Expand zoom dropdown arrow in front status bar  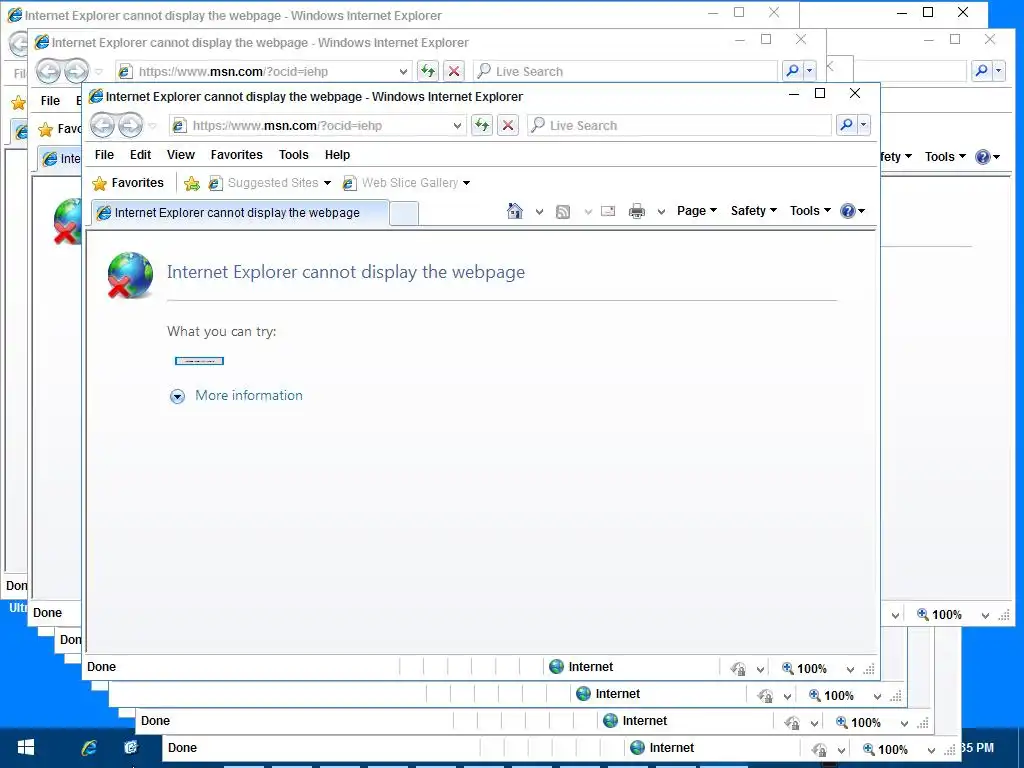850,669
